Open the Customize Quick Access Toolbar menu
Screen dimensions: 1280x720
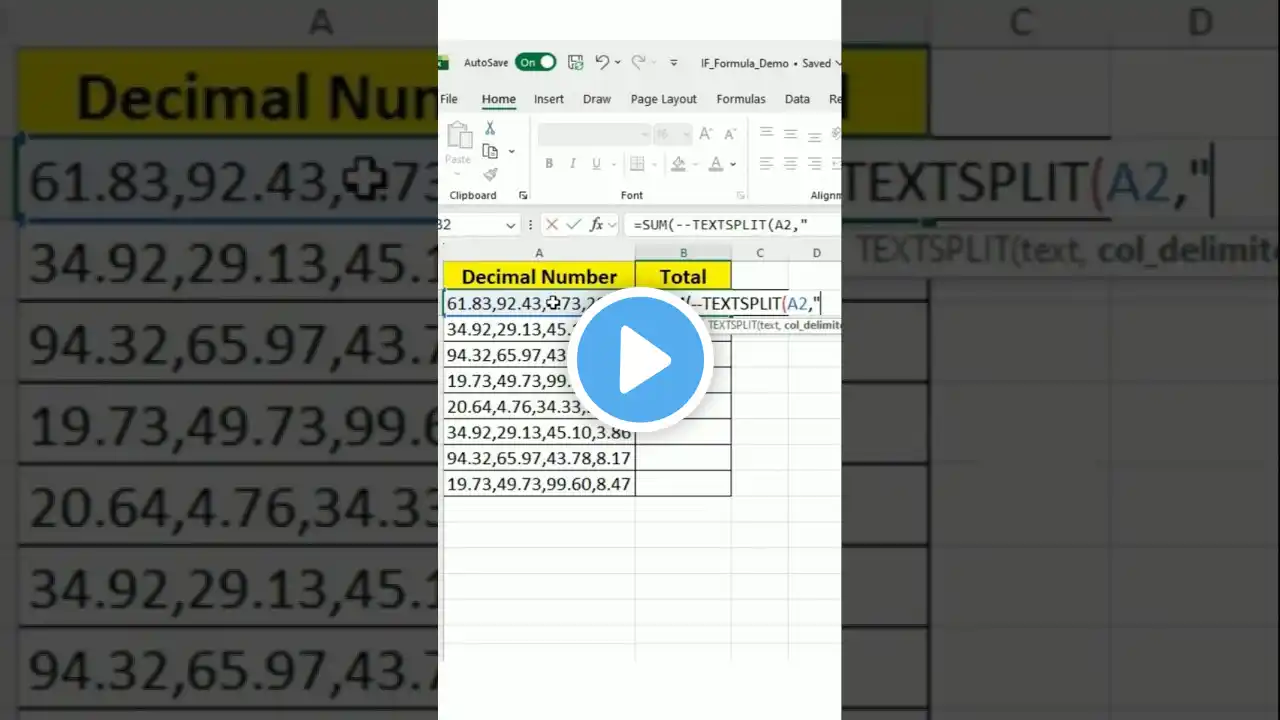coord(674,63)
